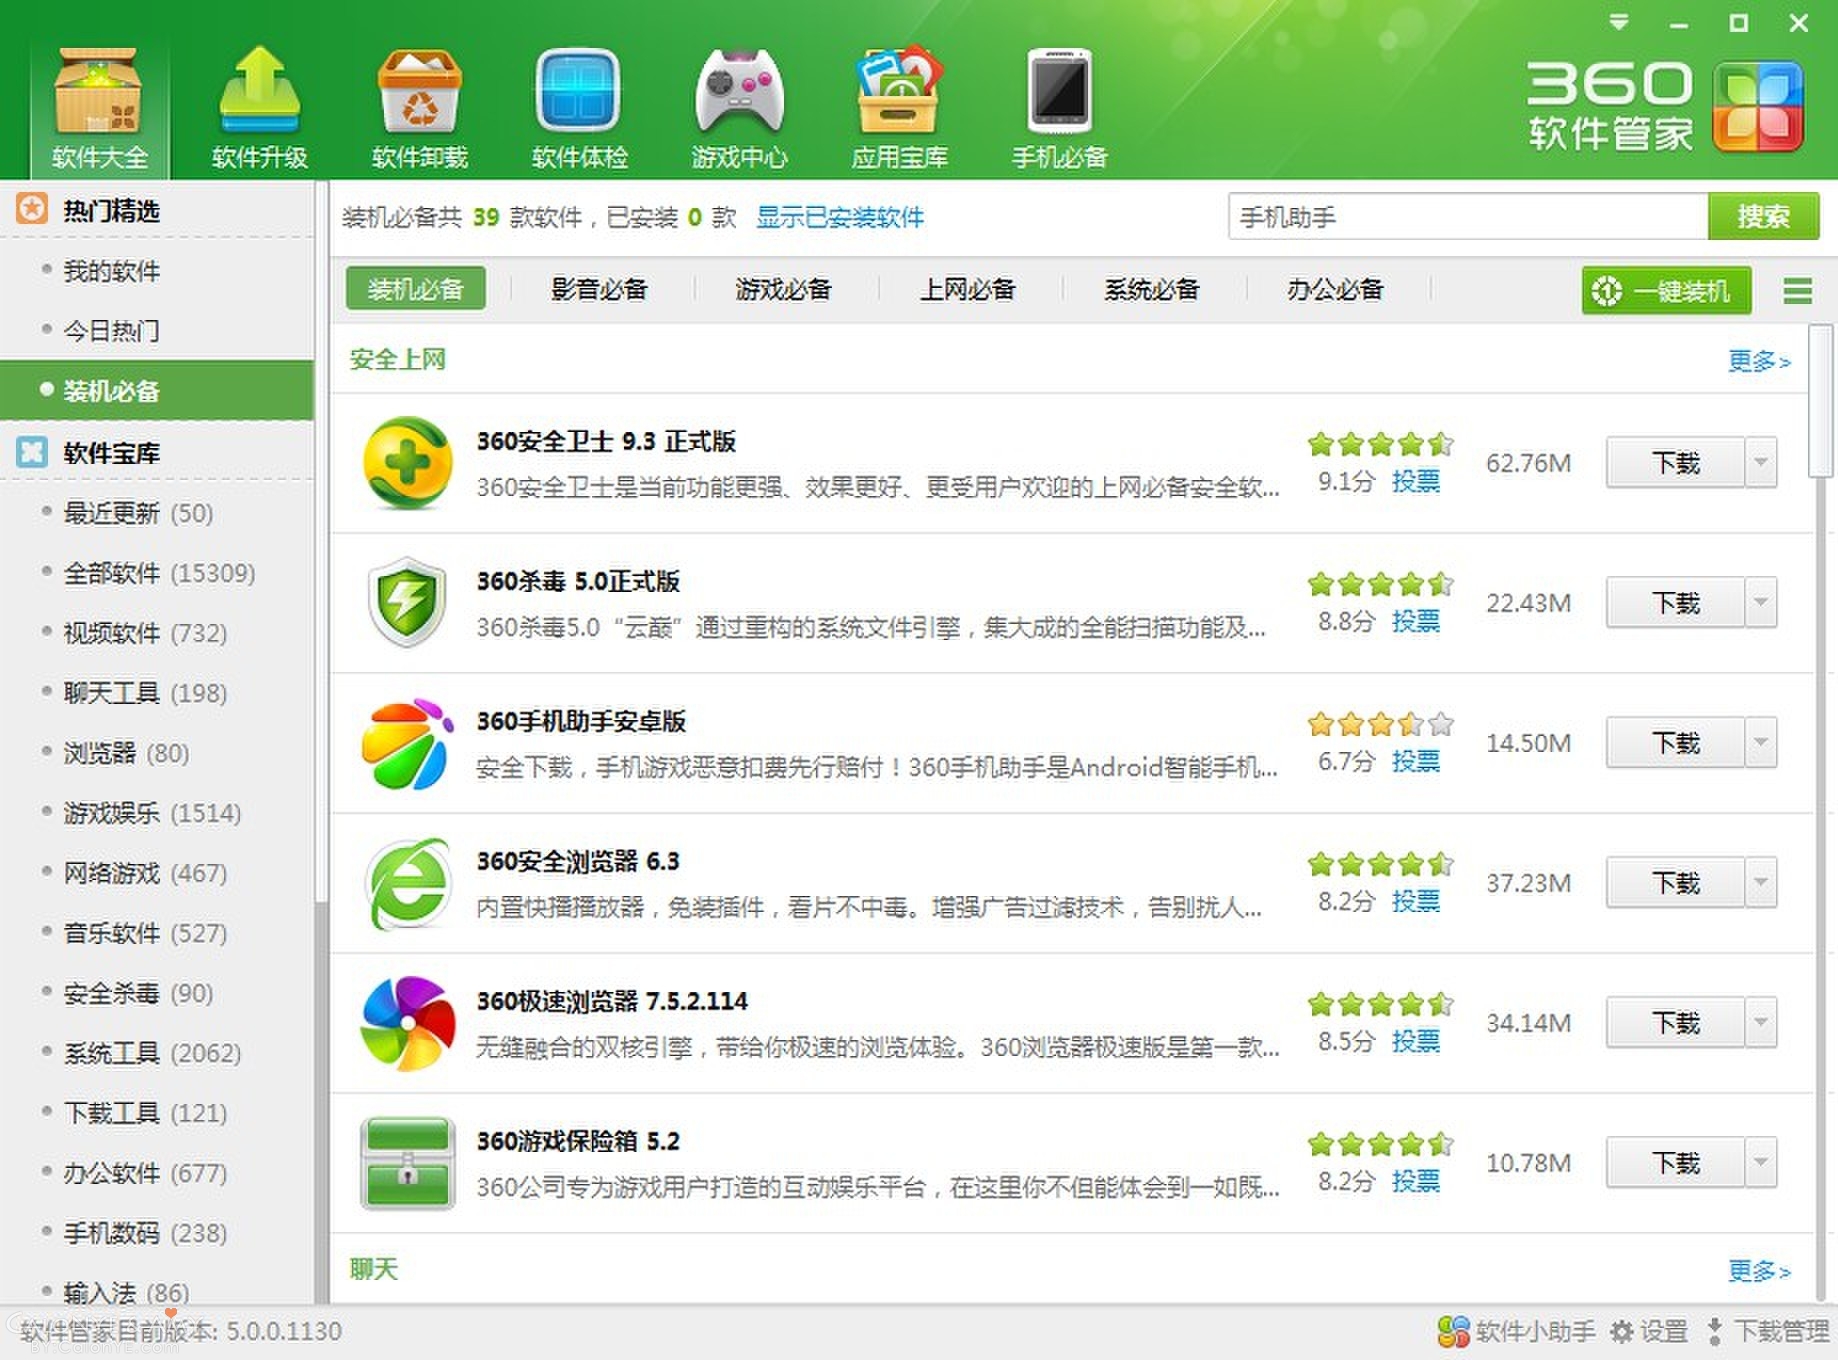Expand download options for 360杀毒
1838x1360 pixels.
1762,603
